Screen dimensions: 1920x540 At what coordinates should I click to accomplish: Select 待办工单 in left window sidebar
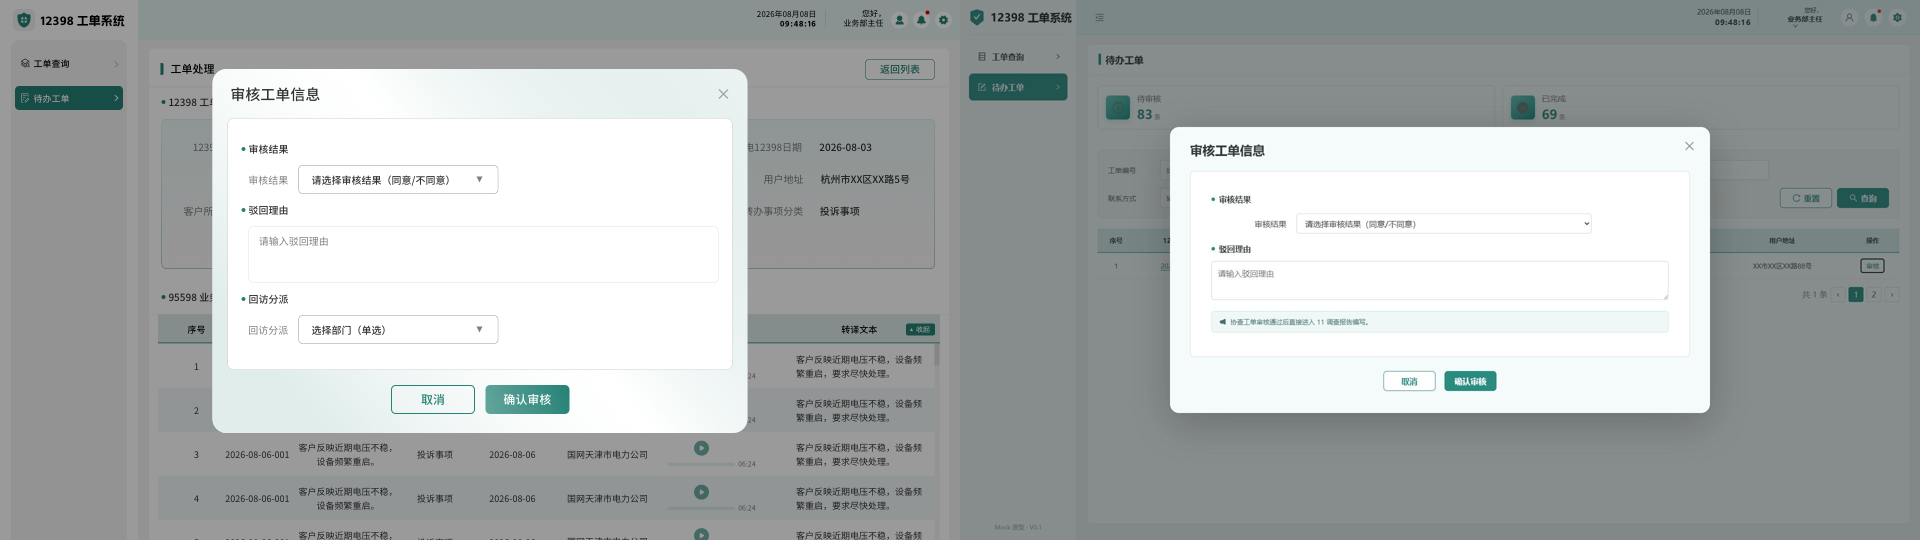[x=68, y=98]
